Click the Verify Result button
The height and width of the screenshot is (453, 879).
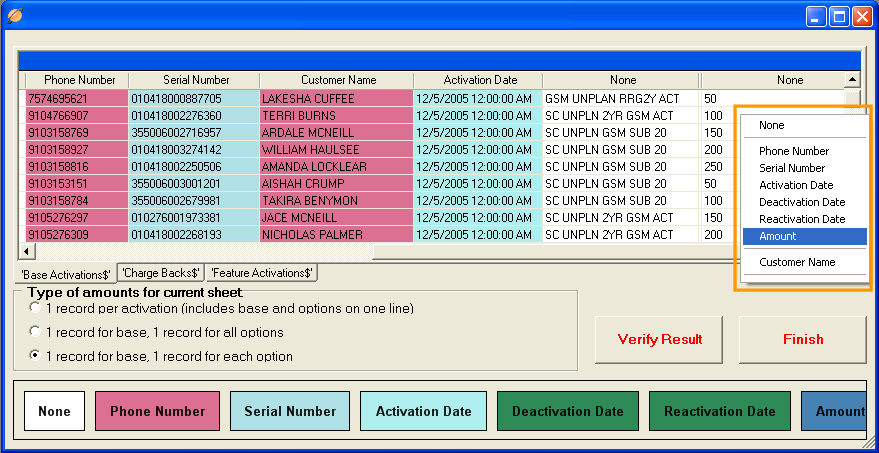(x=659, y=339)
